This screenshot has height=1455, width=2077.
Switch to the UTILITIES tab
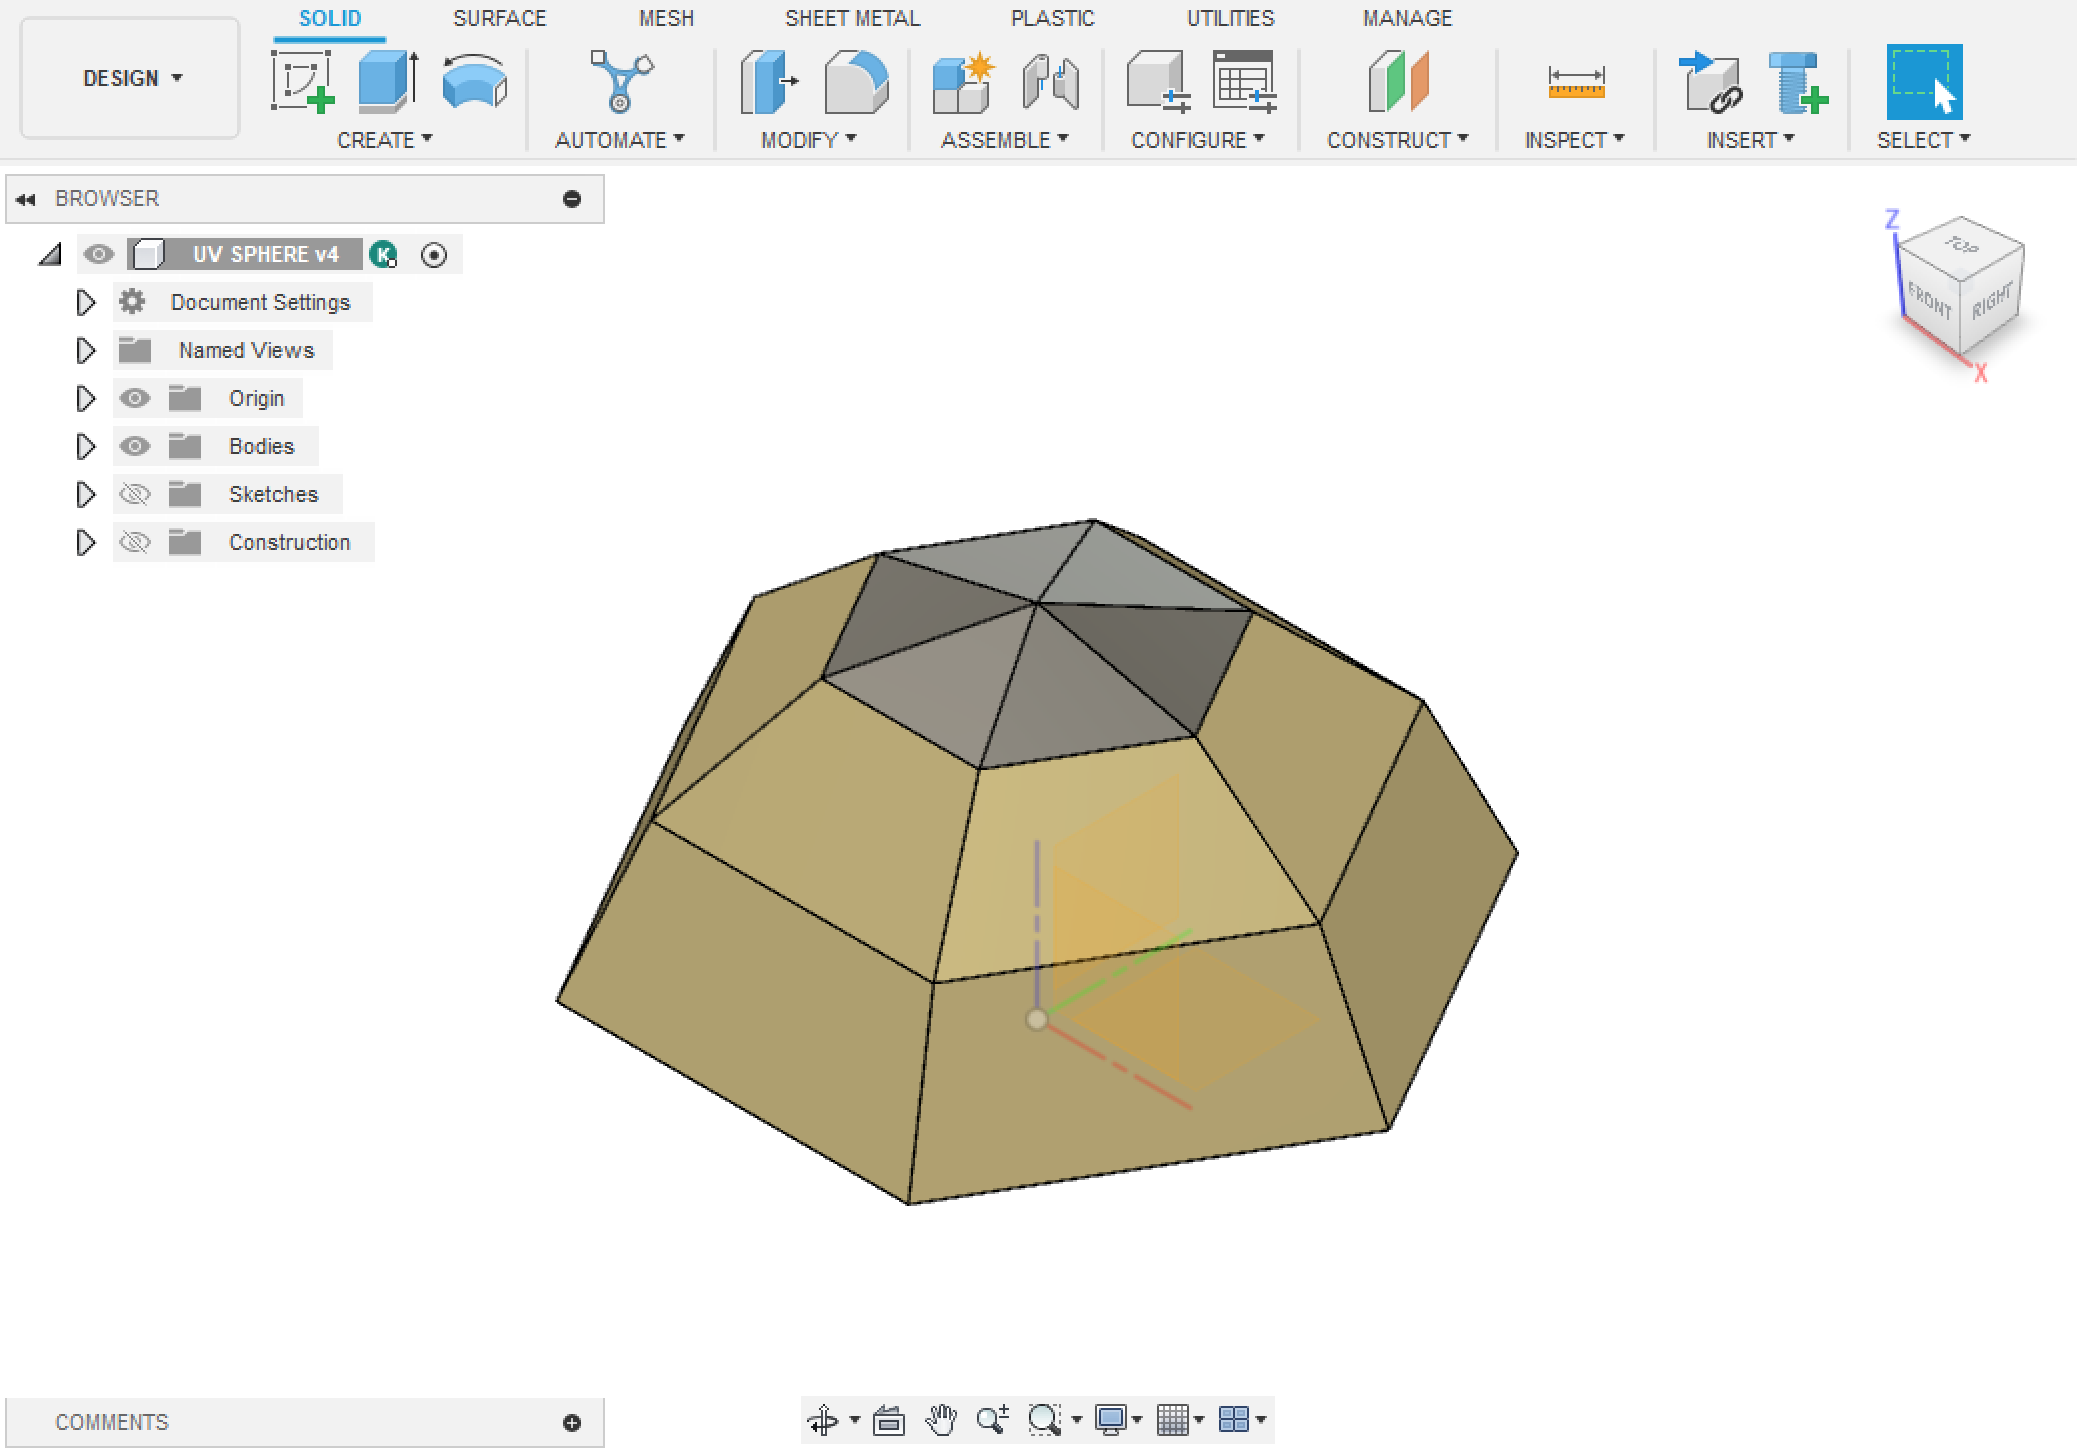pyautogui.click(x=1230, y=18)
